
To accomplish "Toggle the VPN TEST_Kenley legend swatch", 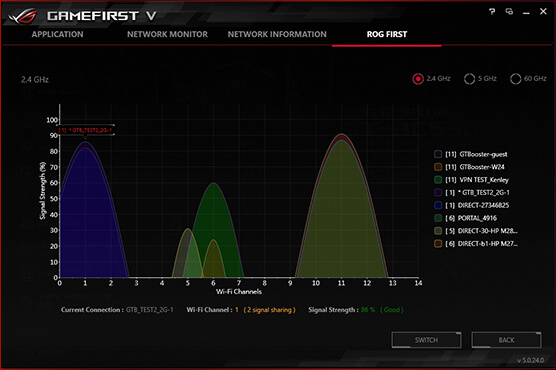I will coord(438,180).
